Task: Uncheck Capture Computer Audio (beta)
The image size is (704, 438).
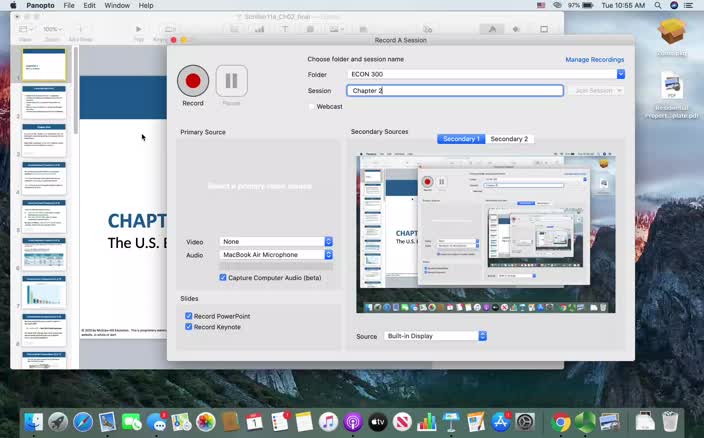Action: [x=223, y=277]
